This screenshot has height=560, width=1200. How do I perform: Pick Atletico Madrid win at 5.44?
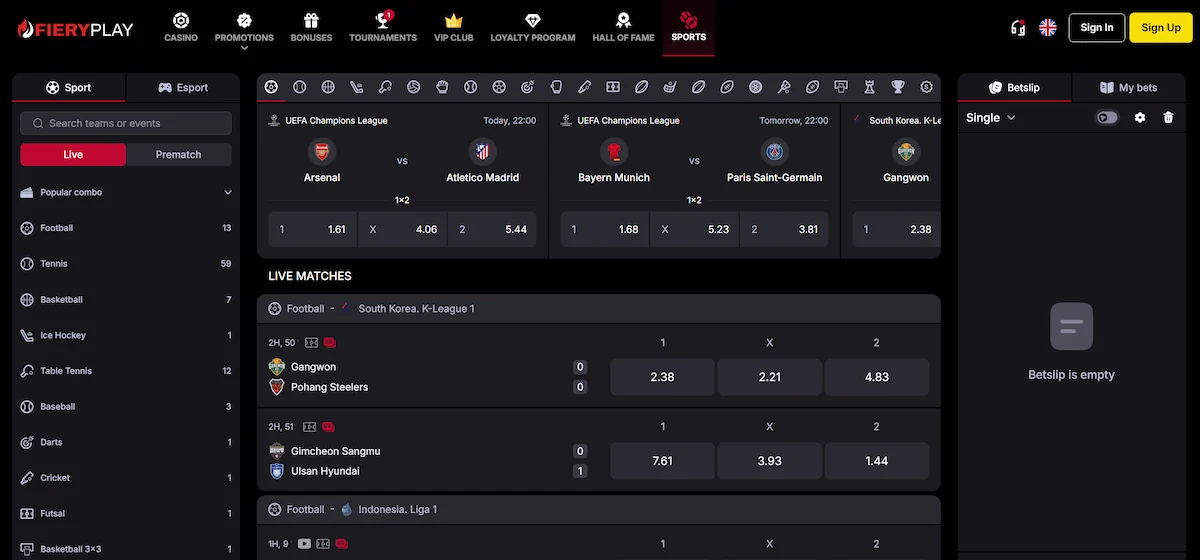[x=492, y=229]
